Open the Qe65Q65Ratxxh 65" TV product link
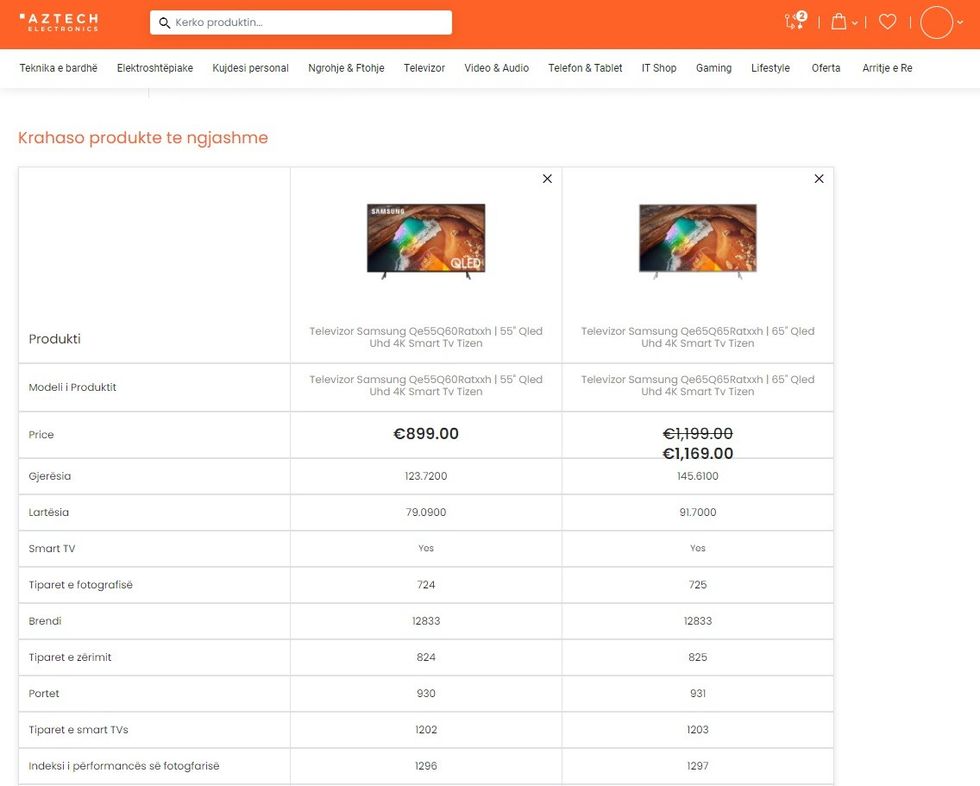This screenshot has width=980, height=786. pos(698,337)
